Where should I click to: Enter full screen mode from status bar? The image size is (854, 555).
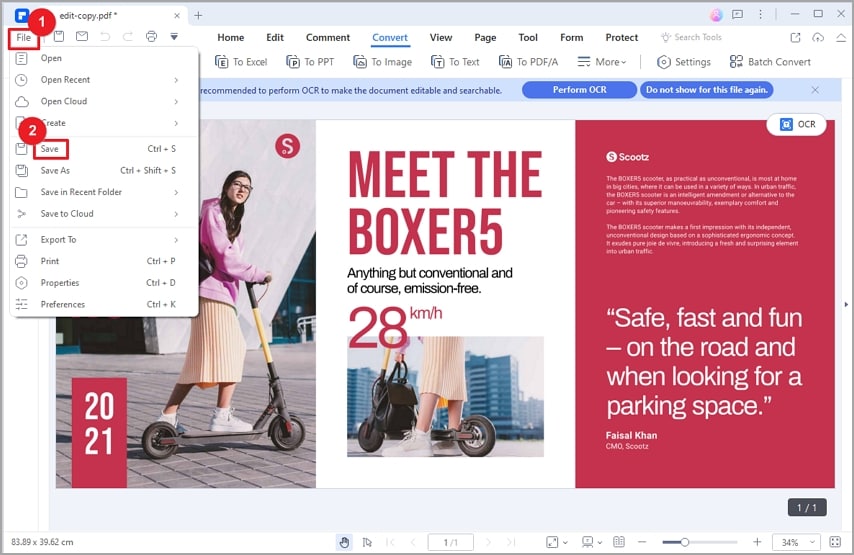click(x=835, y=542)
